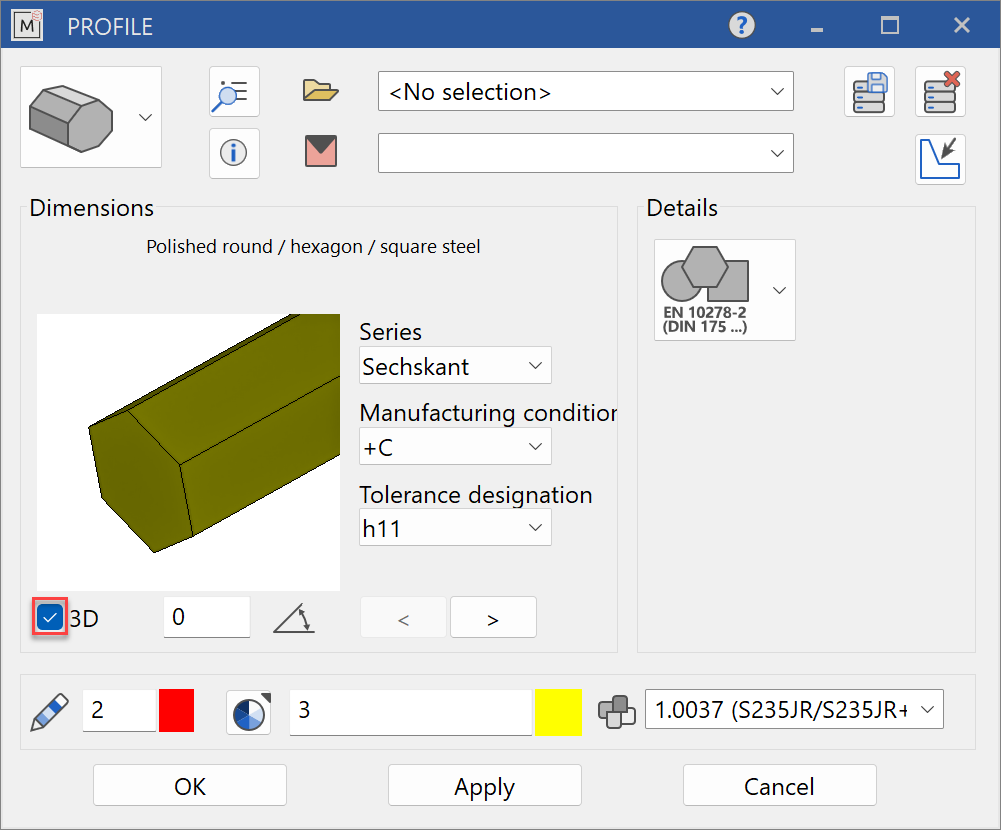Click the save to database icon
Viewport: 1001px width, 830px height.
click(x=869, y=92)
